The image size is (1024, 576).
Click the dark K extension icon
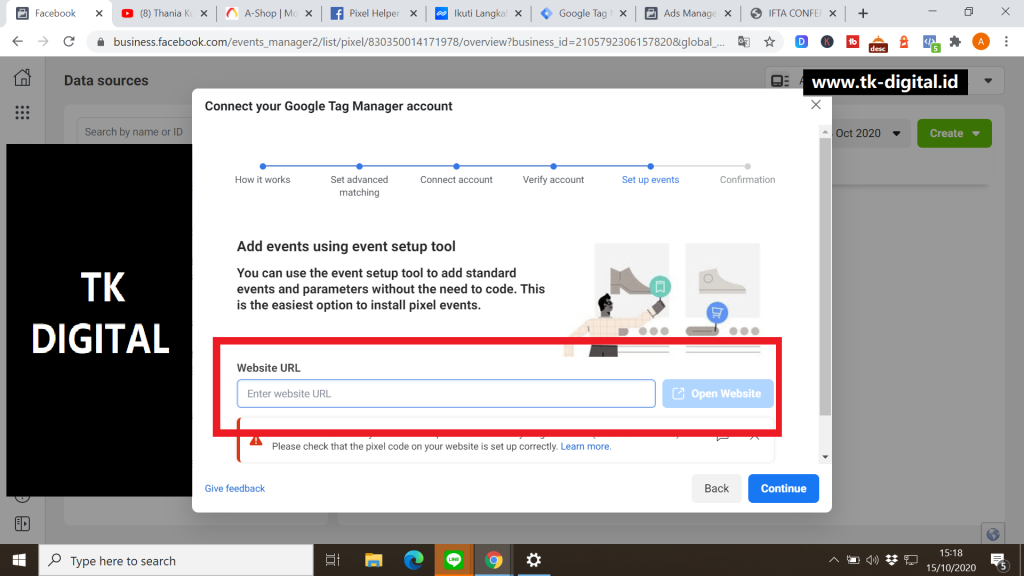827,41
